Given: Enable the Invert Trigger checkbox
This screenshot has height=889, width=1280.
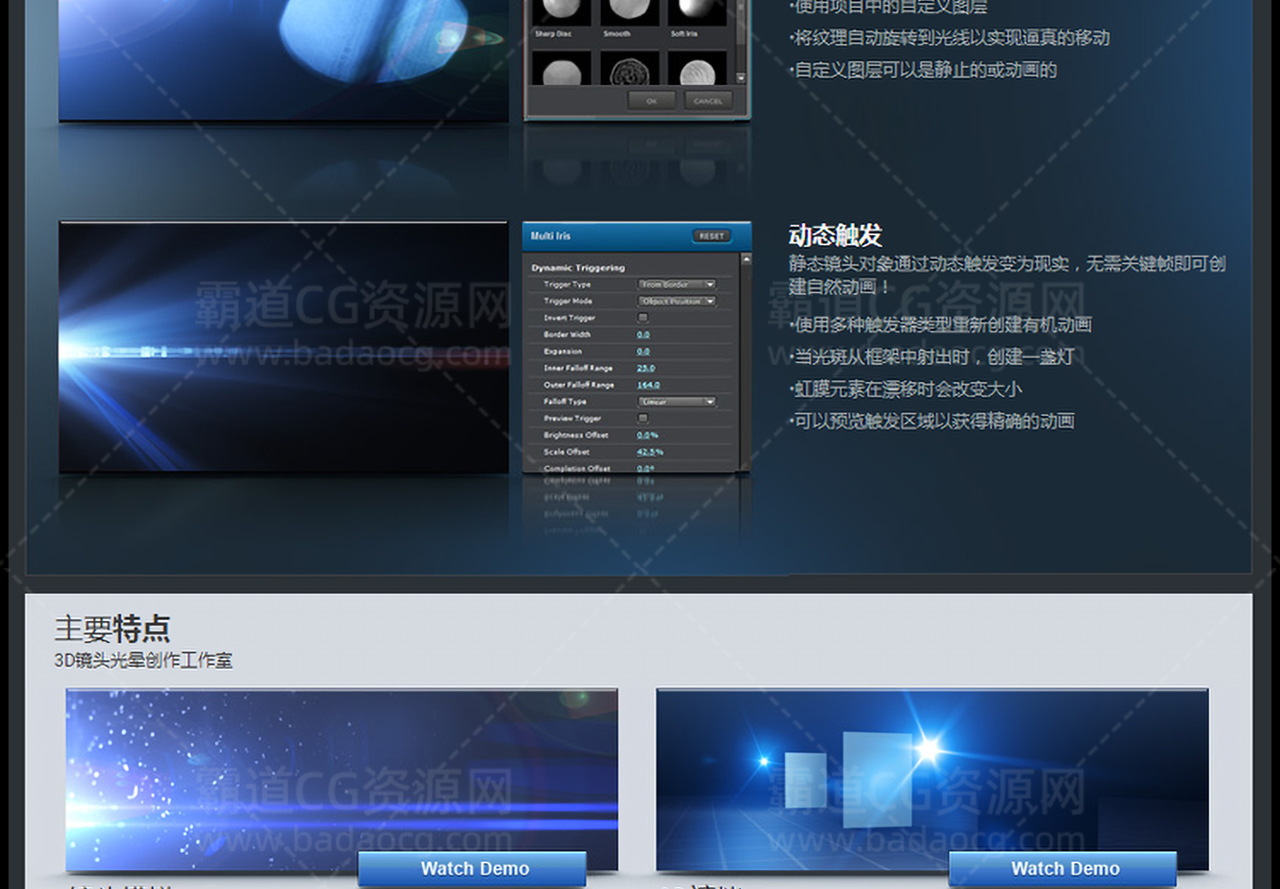Looking at the screenshot, I should [643, 318].
